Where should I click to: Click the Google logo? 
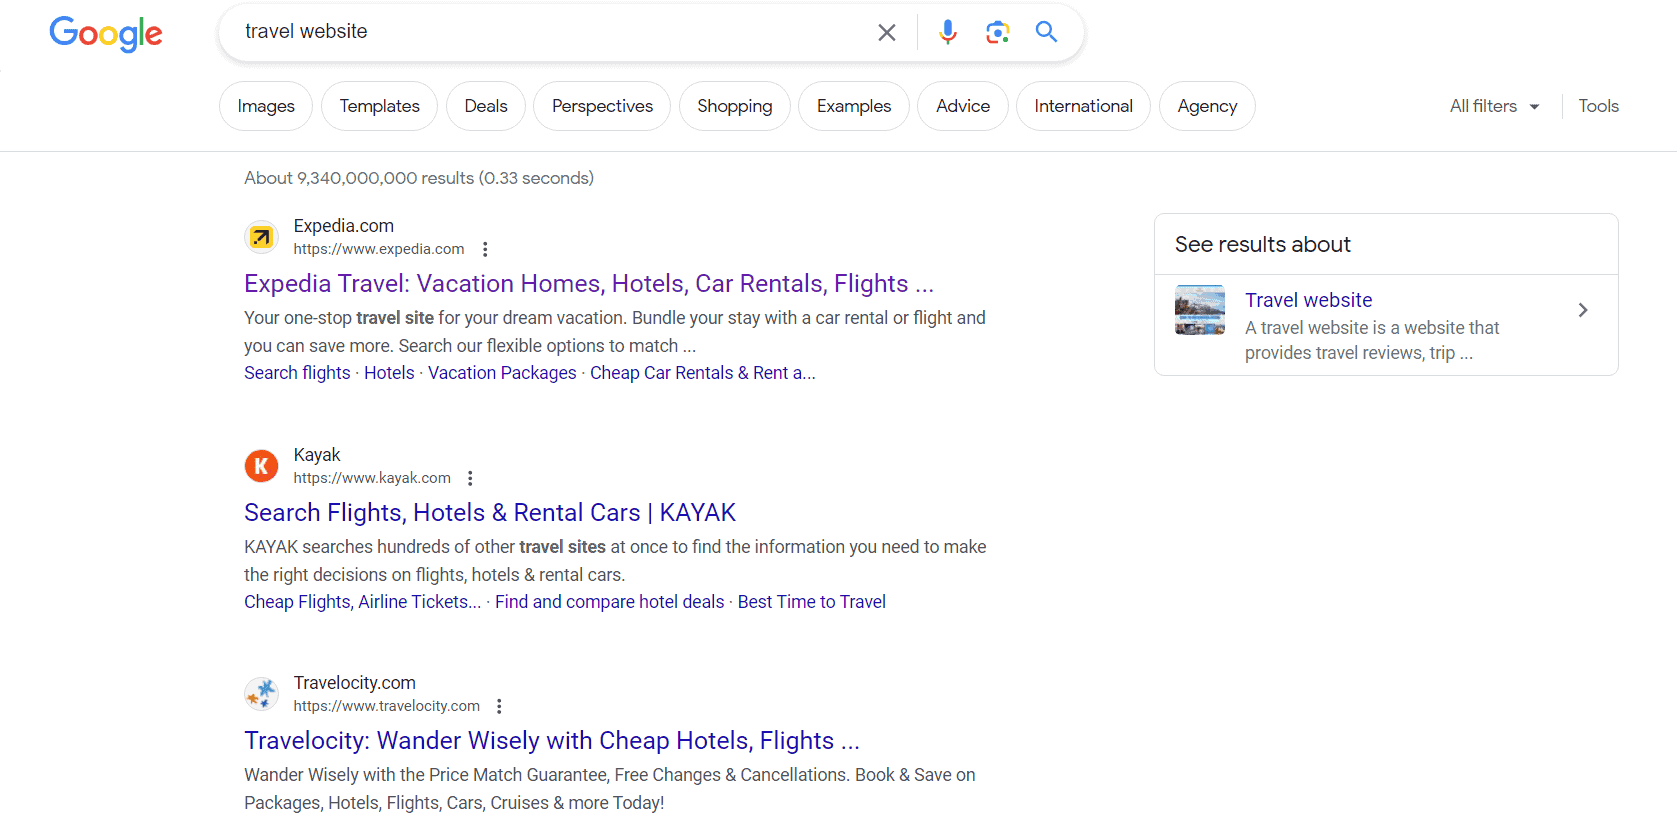(106, 33)
